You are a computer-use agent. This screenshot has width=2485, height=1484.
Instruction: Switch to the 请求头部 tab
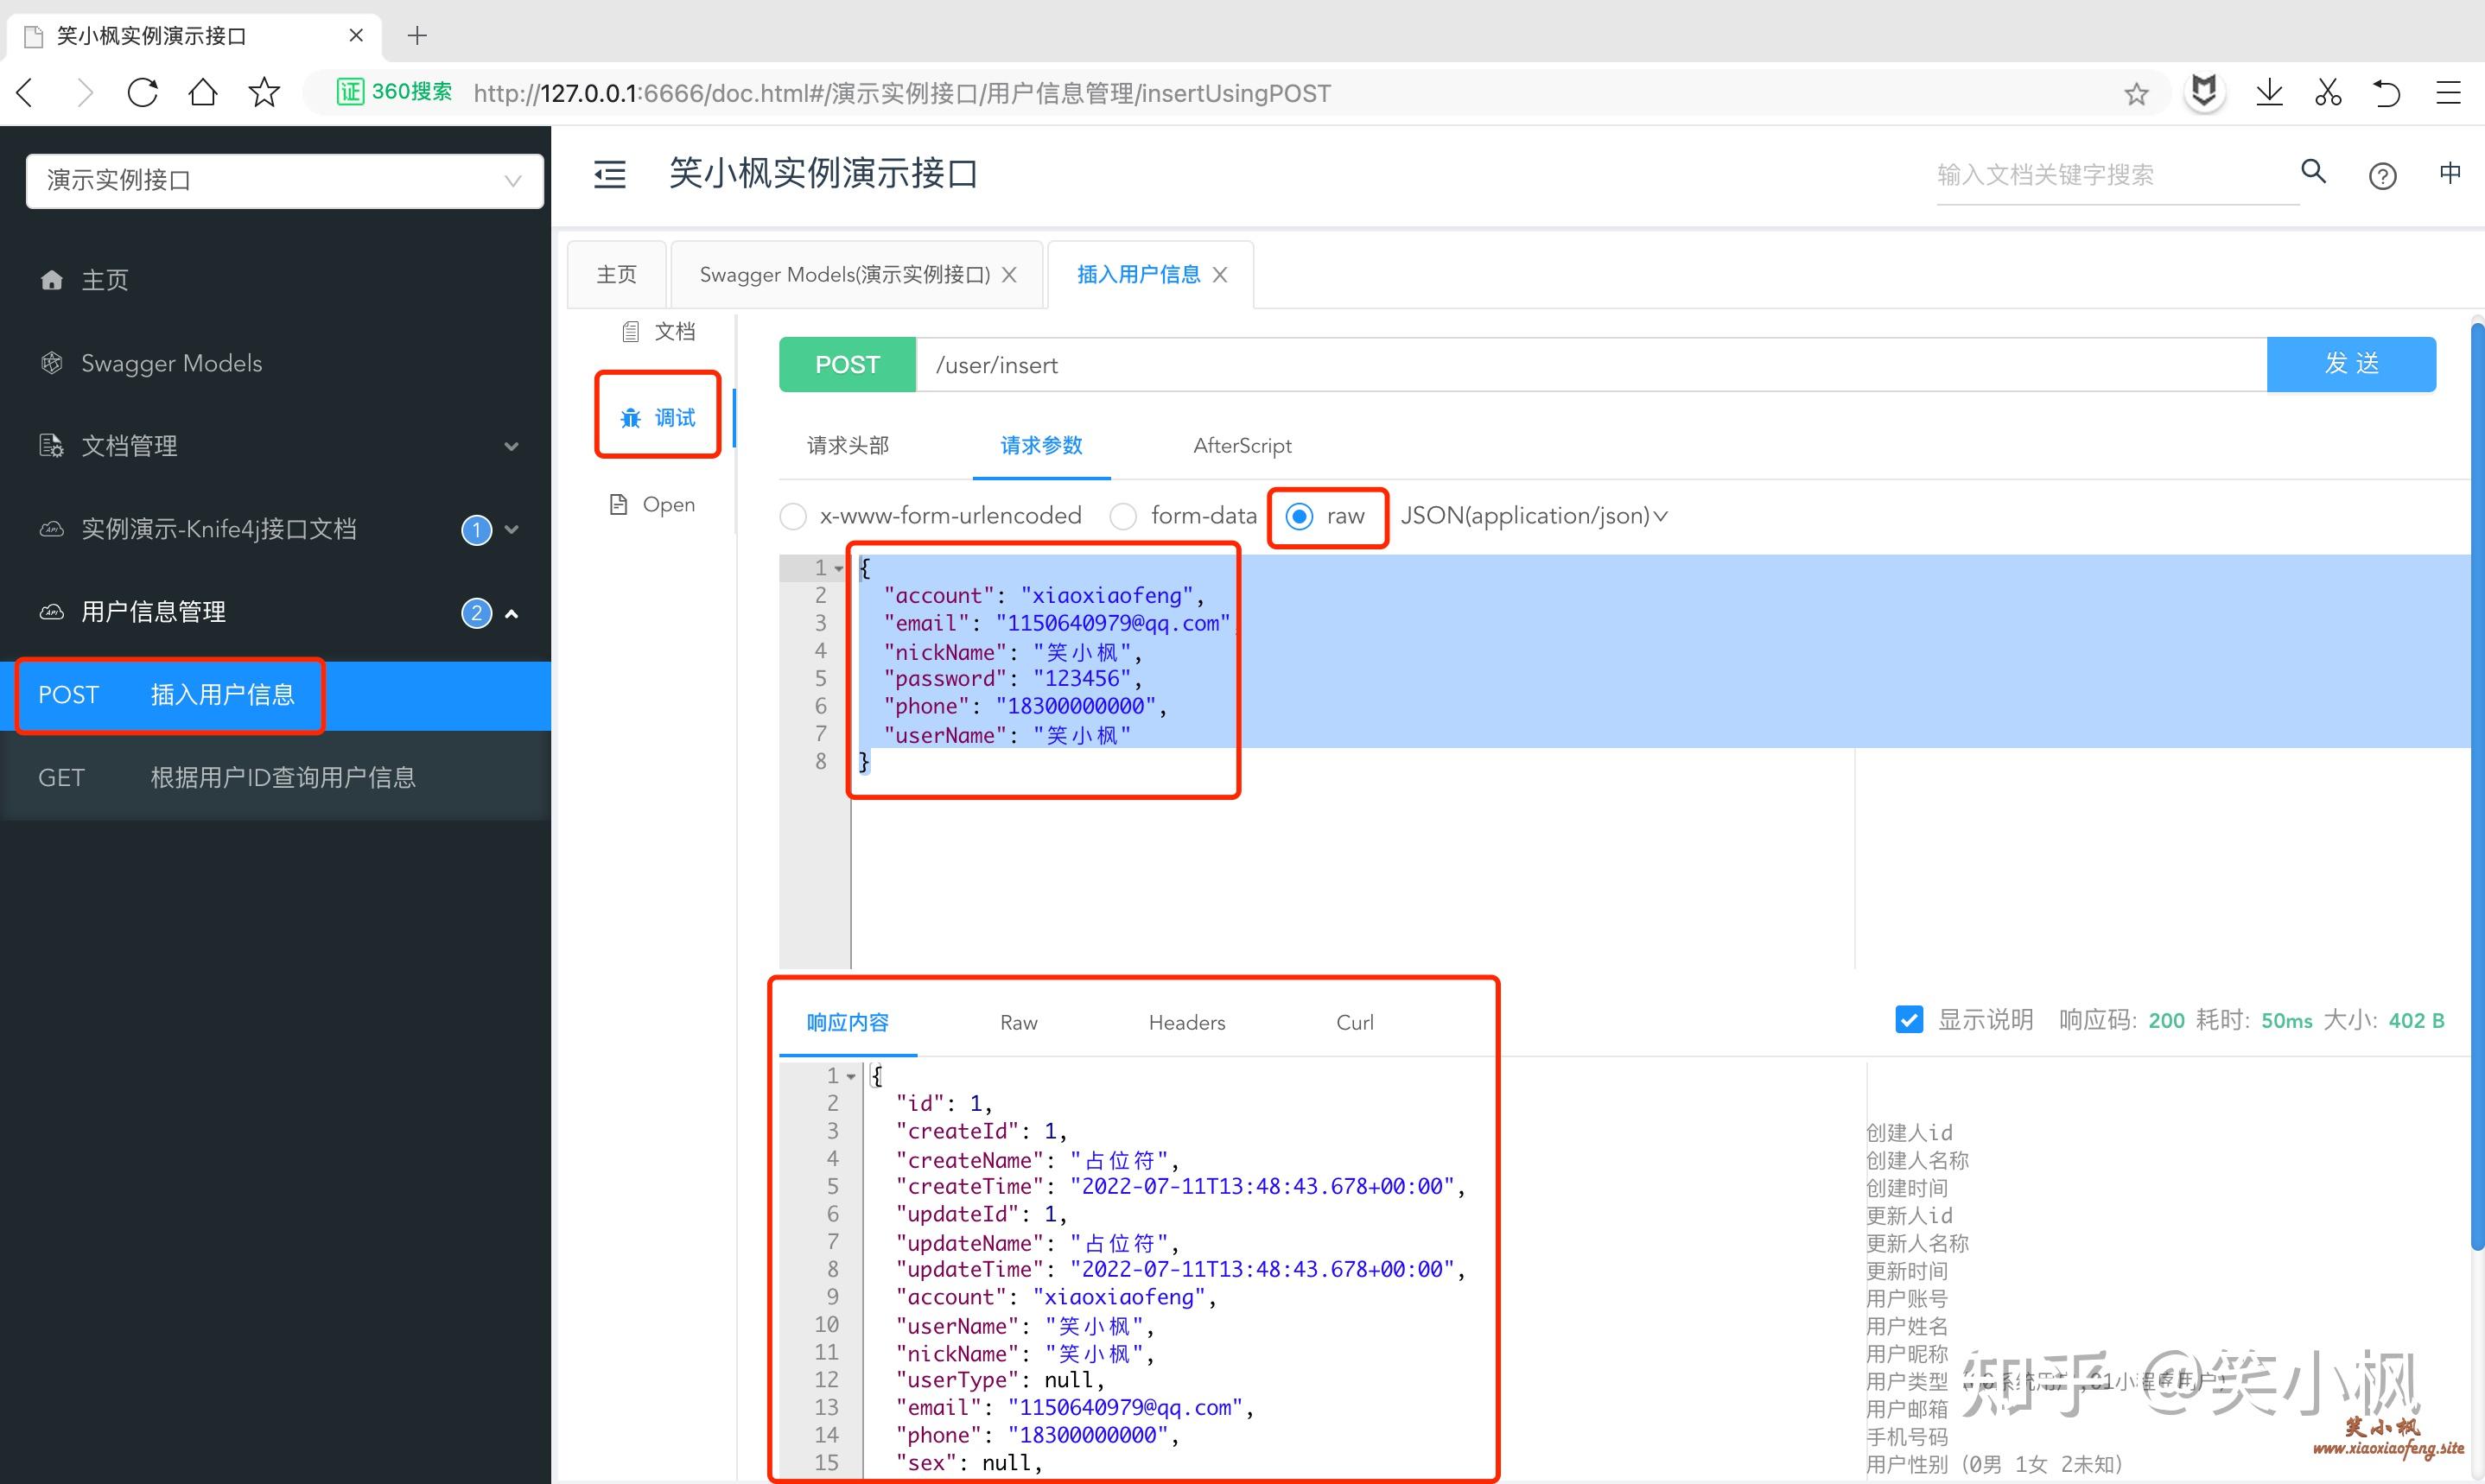click(x=847, y=446)
